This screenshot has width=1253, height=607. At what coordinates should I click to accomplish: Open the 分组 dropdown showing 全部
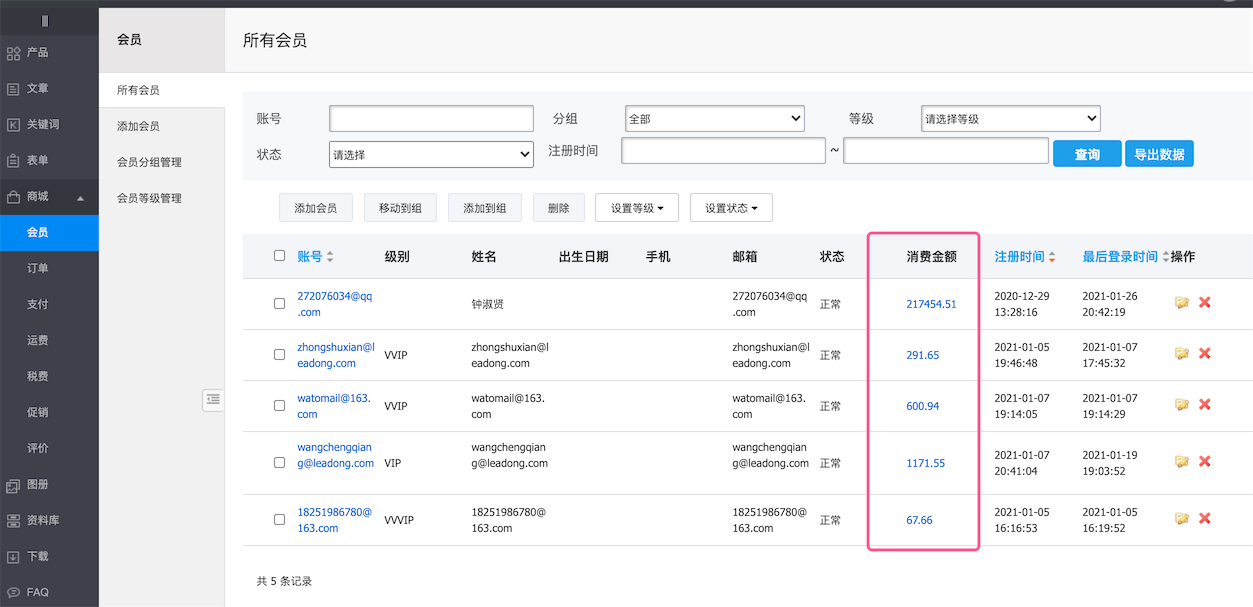[x=714, y=118]
